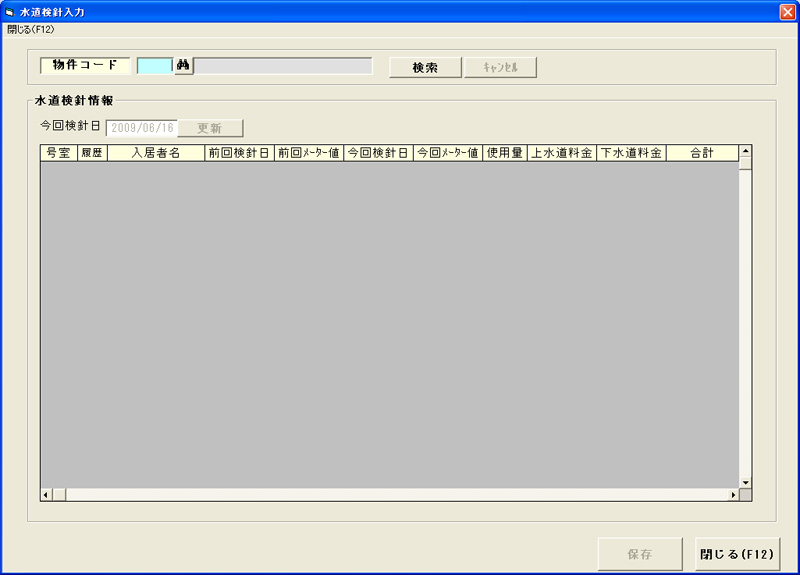Click the 更新 update button
Image resolution: width=800 pixels, height=575 pixels.
210,128
